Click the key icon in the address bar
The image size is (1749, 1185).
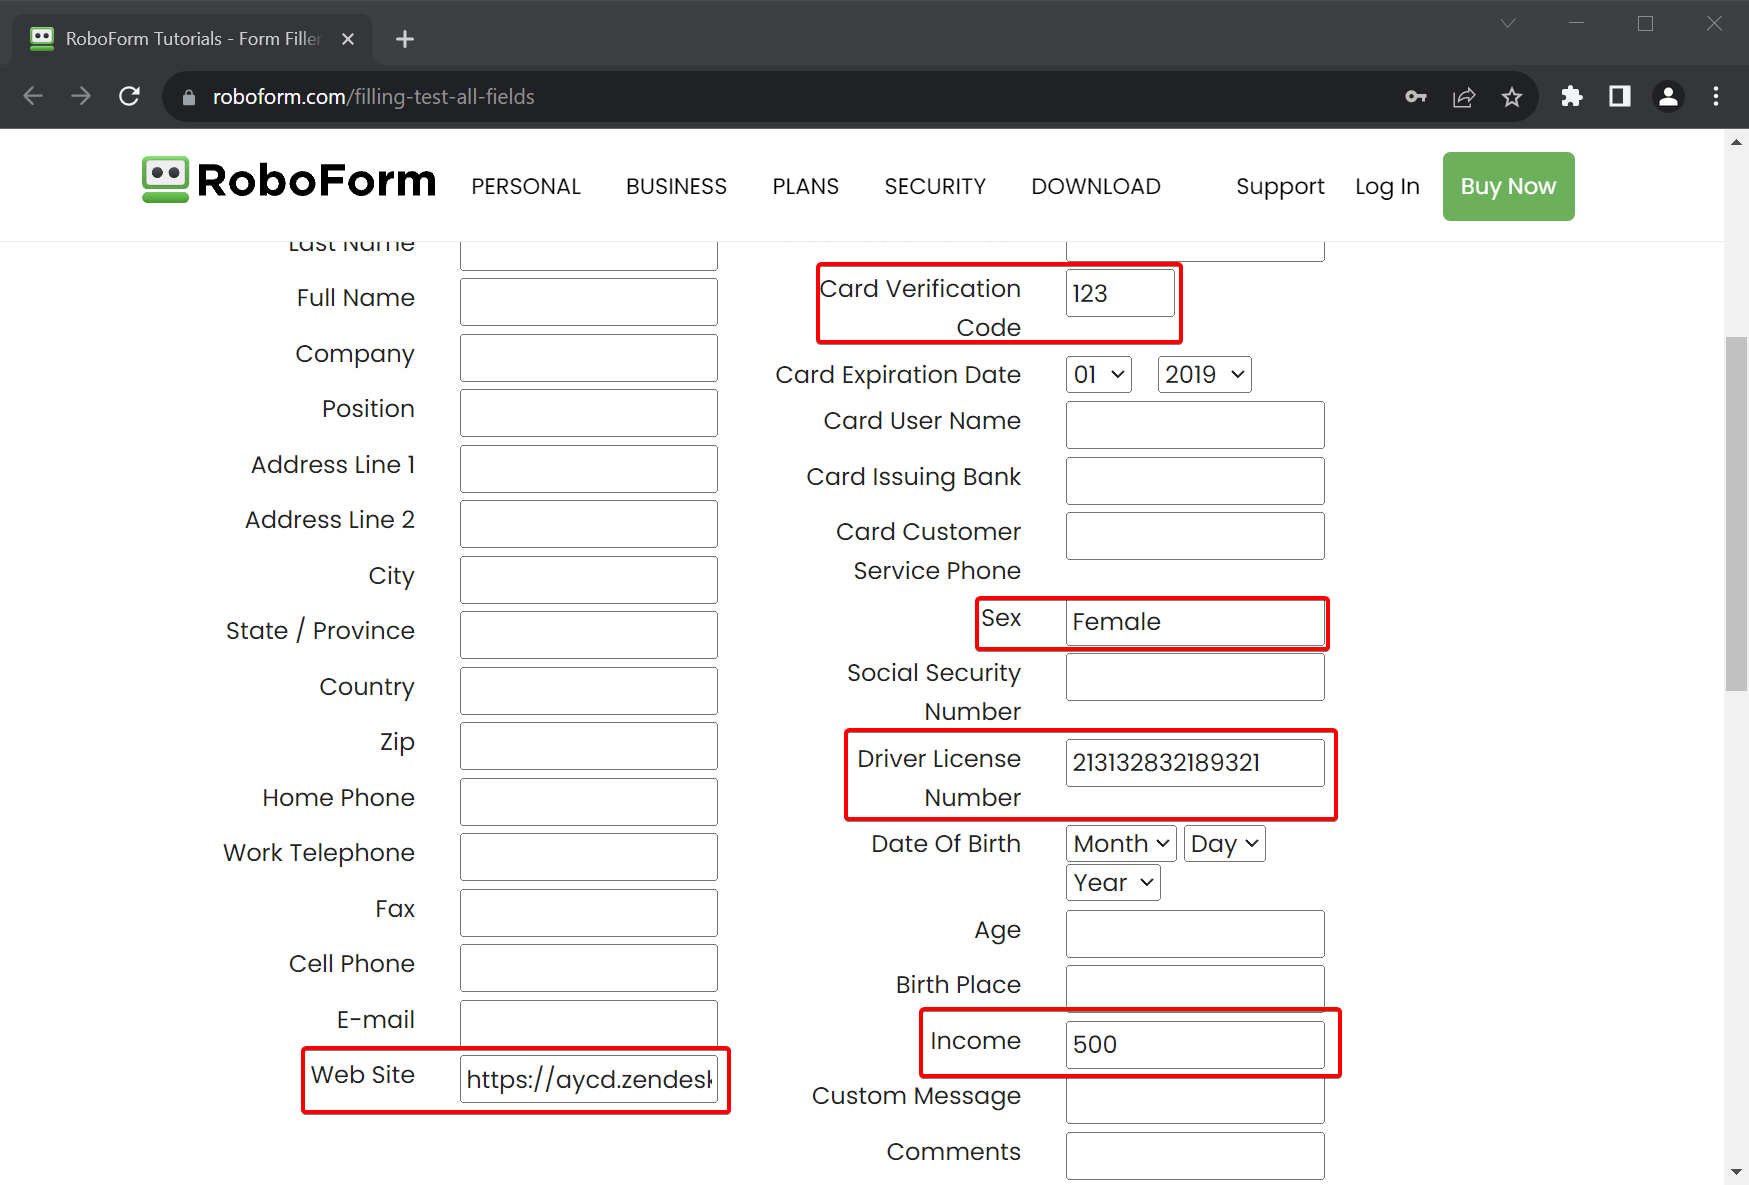(1416, 96)
